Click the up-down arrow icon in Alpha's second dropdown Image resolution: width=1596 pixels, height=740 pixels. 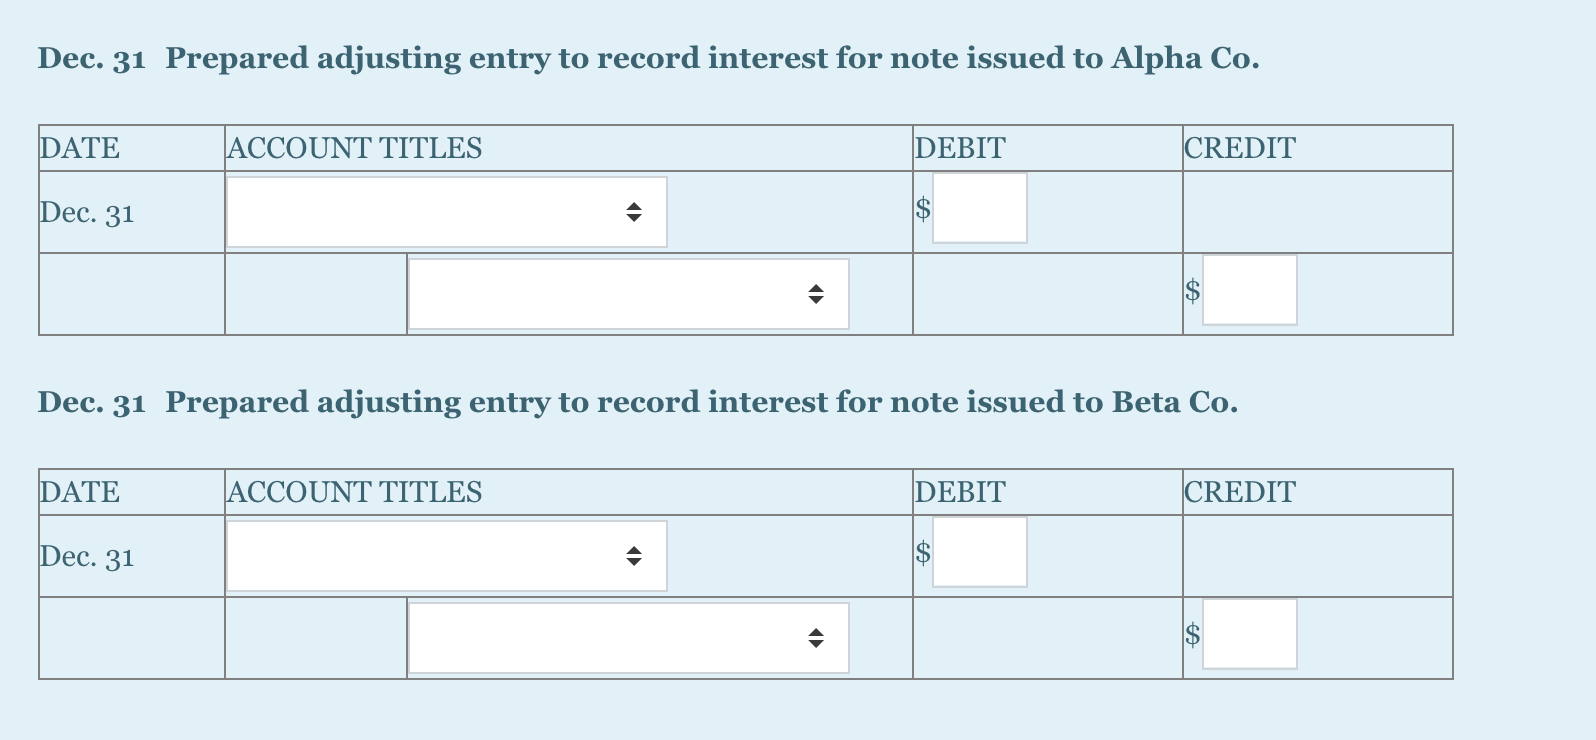817,293
